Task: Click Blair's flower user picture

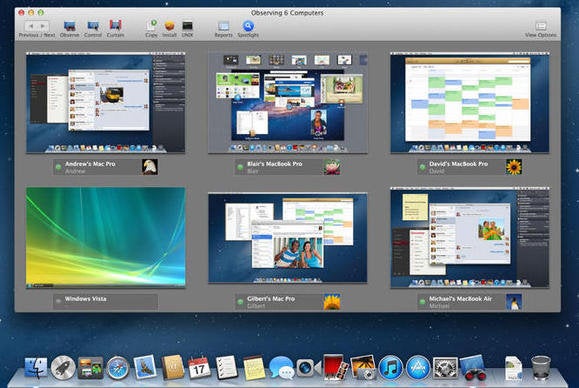Action: coord(332,167)
